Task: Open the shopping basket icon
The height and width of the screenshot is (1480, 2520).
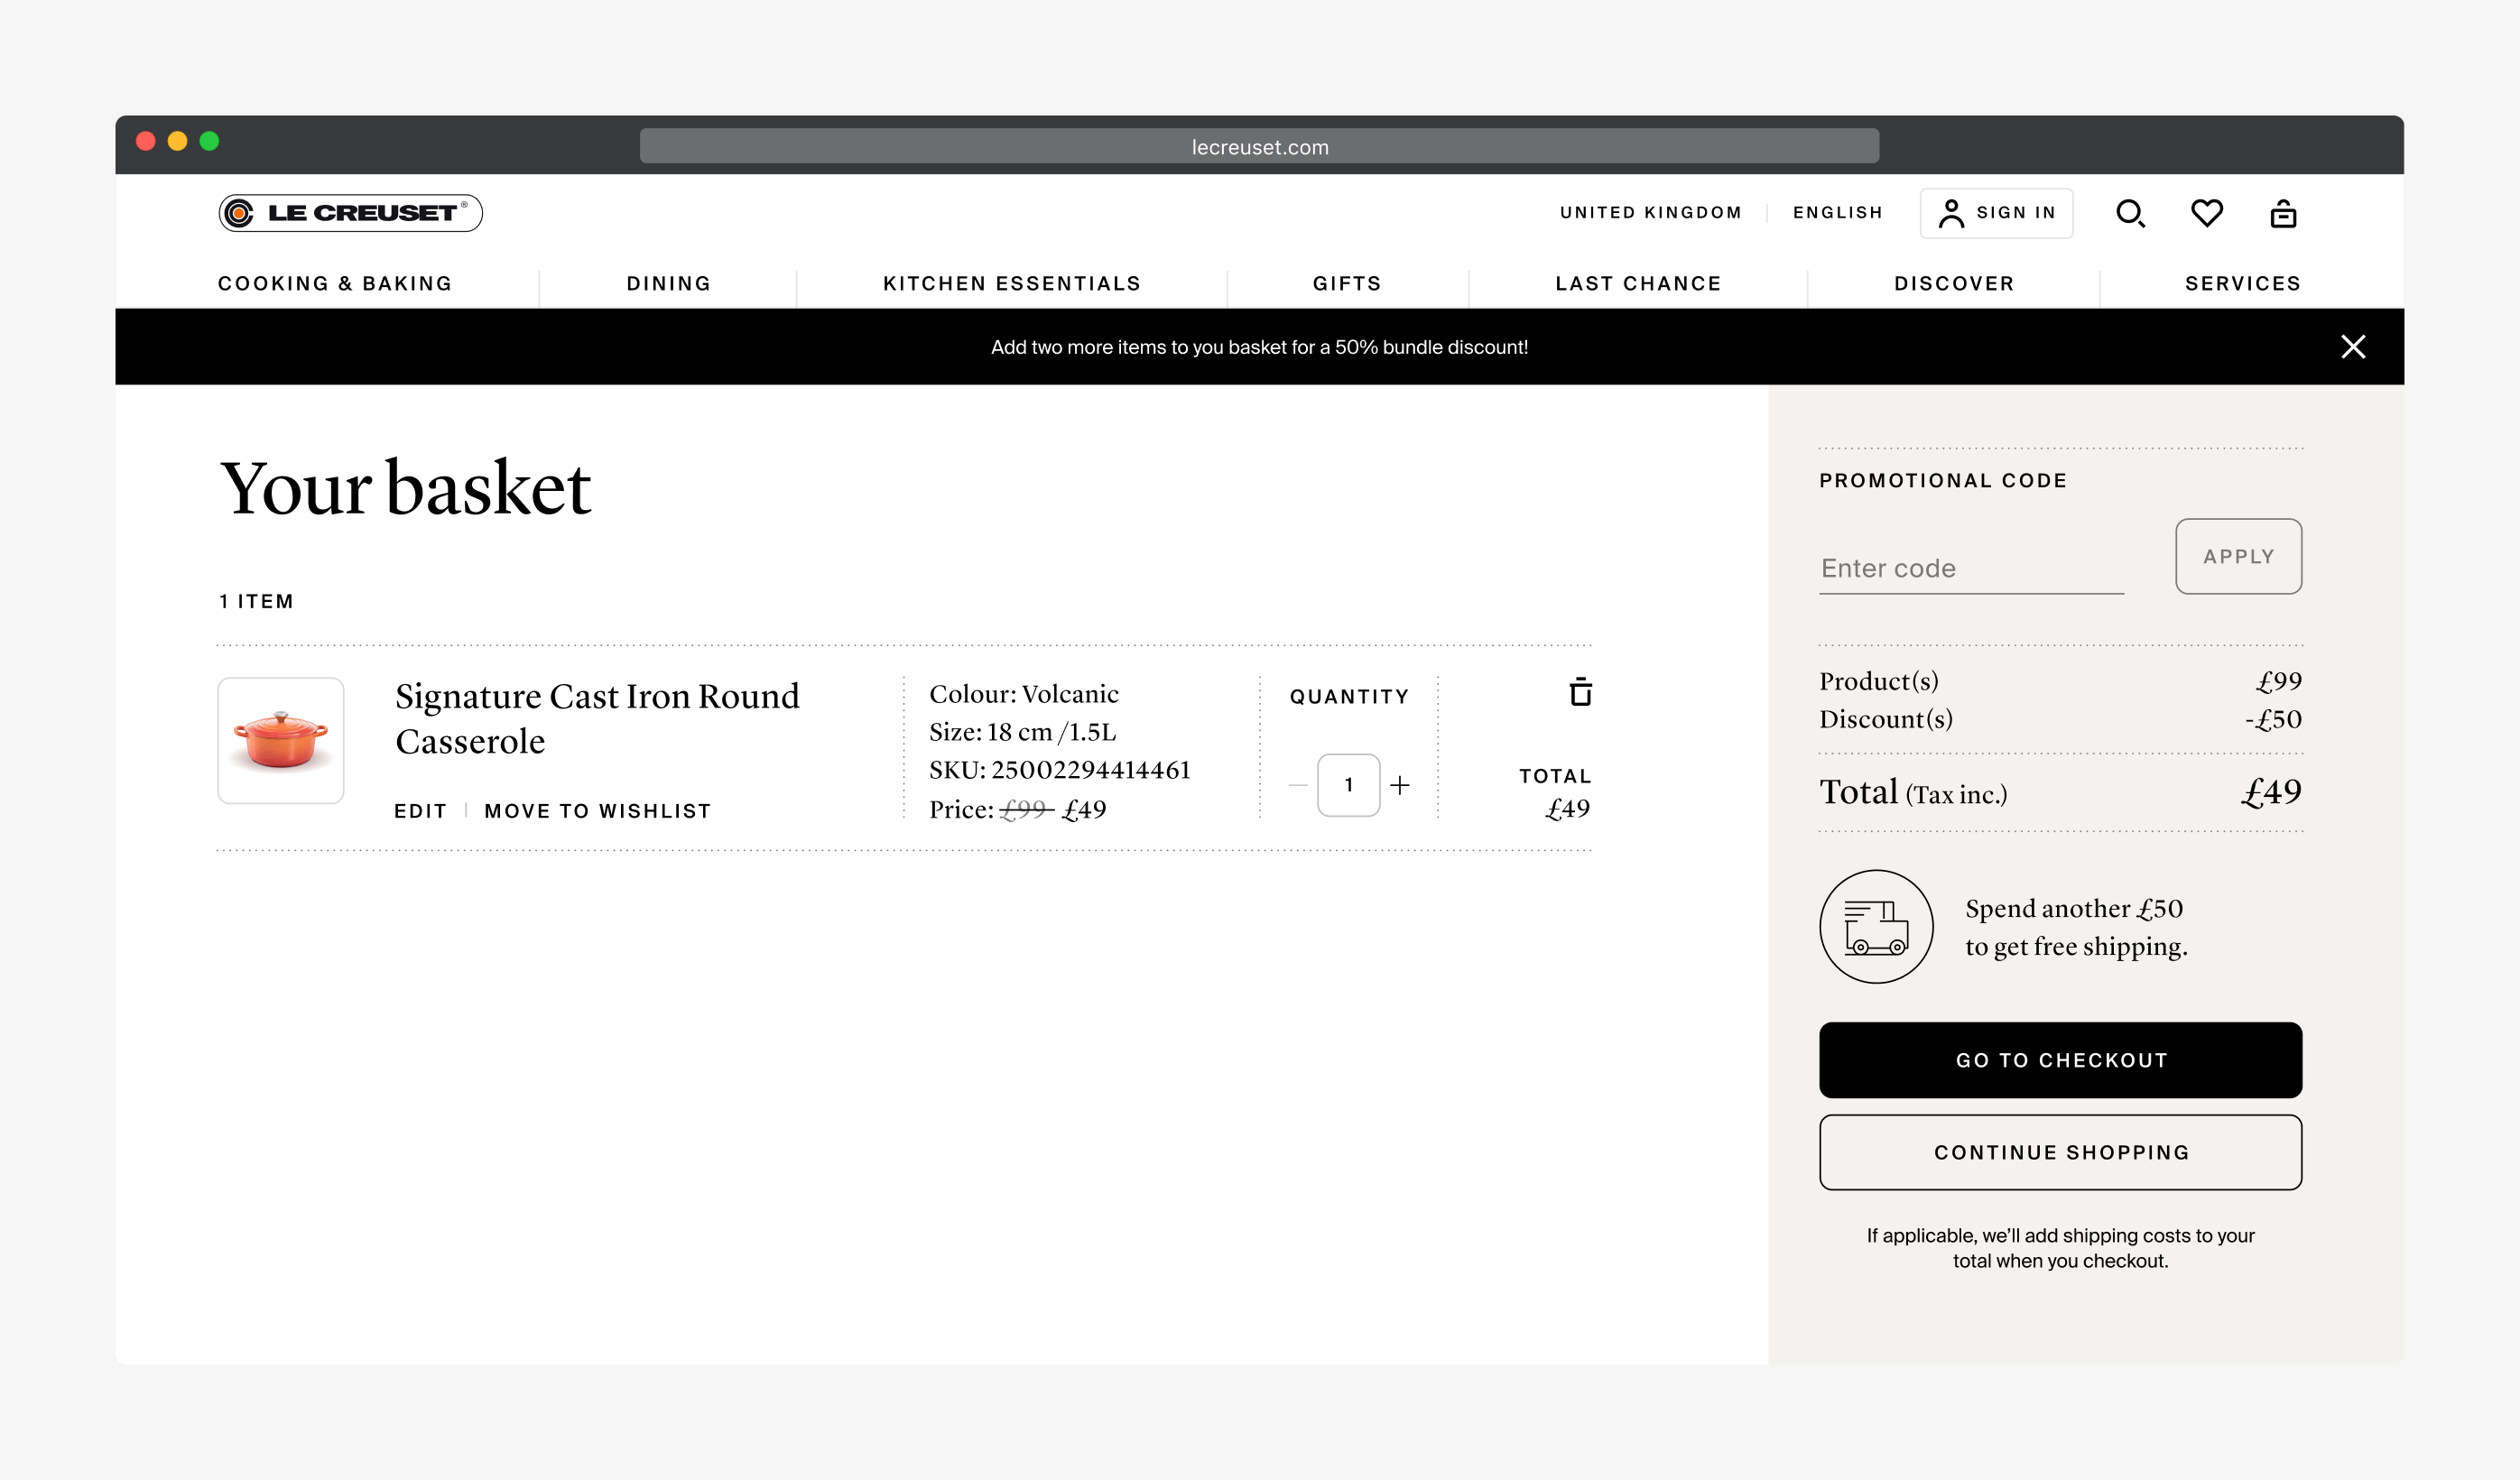Action: [x=2283, y=213]
